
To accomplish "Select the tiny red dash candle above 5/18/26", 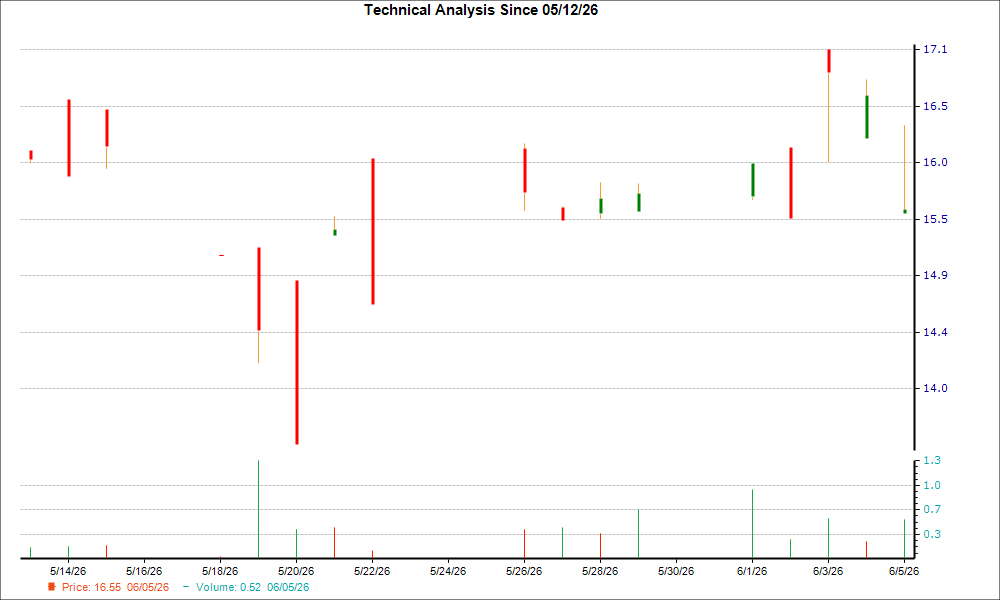I will coord(221,255).
